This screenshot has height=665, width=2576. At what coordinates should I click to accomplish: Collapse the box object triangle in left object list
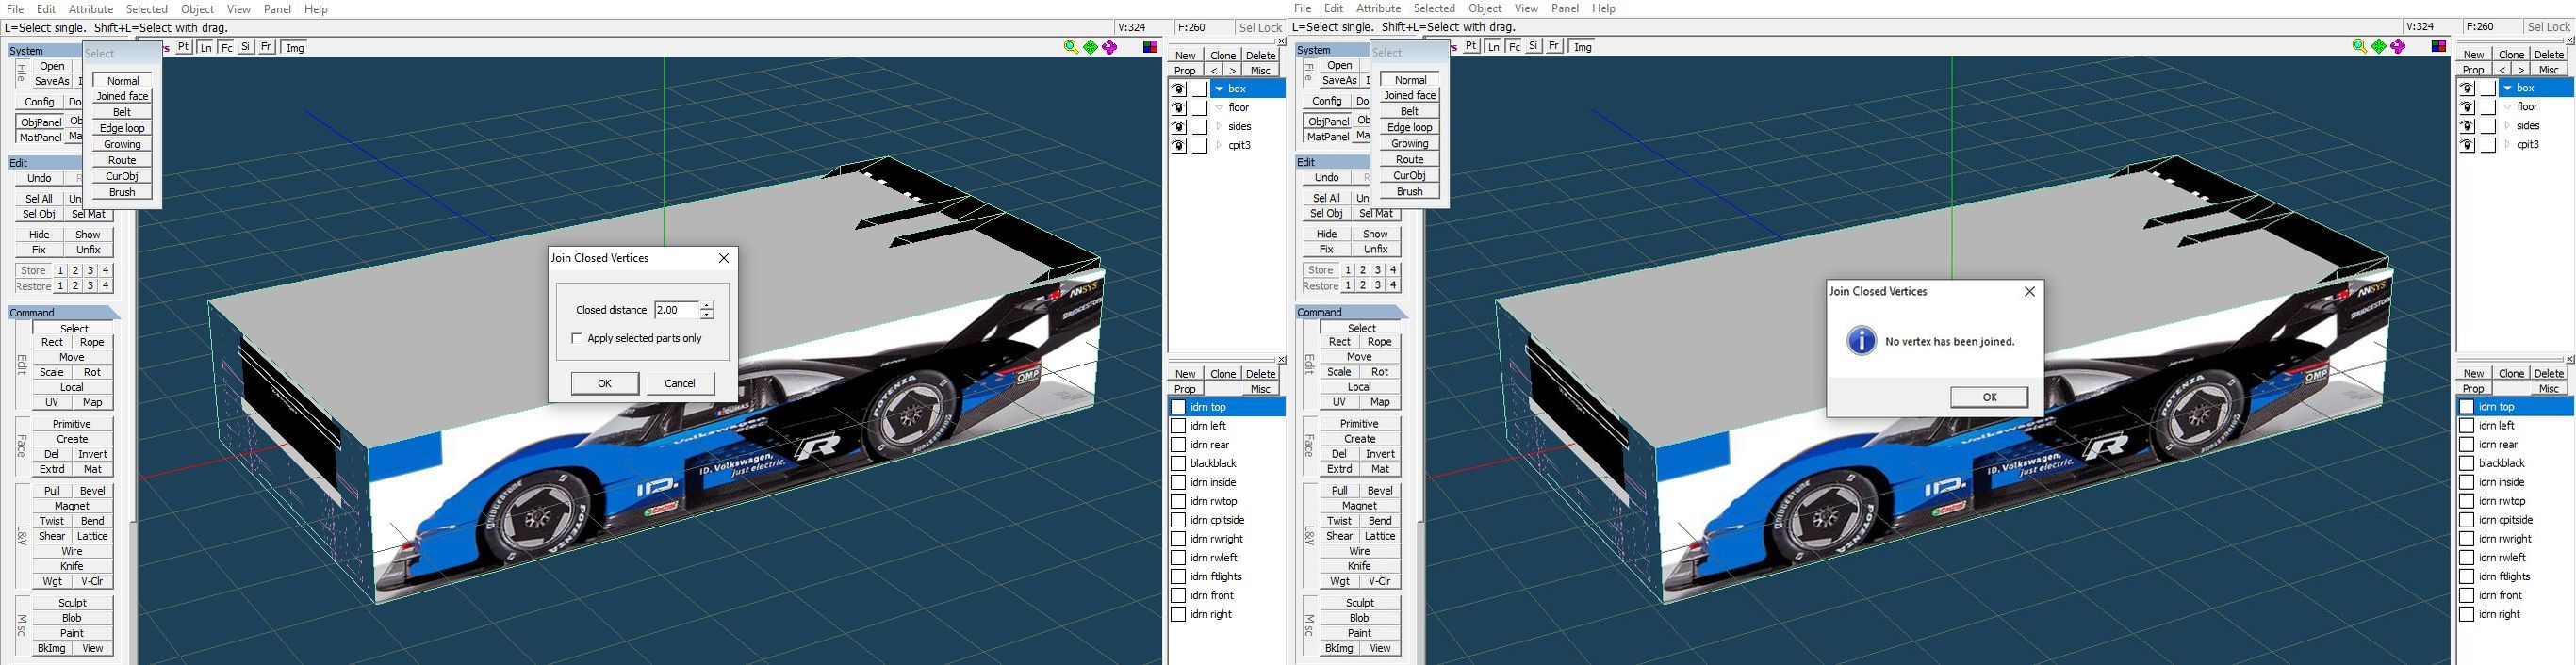pos(1219,89)
